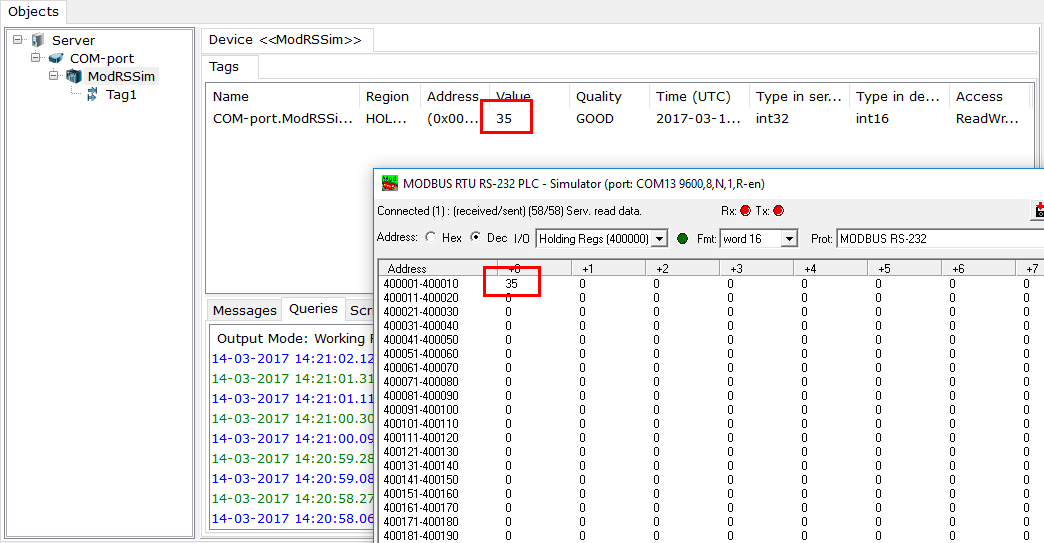Collapse the COM-port tree node
The width and height of the screenshot is (1044, 543).
pyautogui.click(x=36, y=58)
